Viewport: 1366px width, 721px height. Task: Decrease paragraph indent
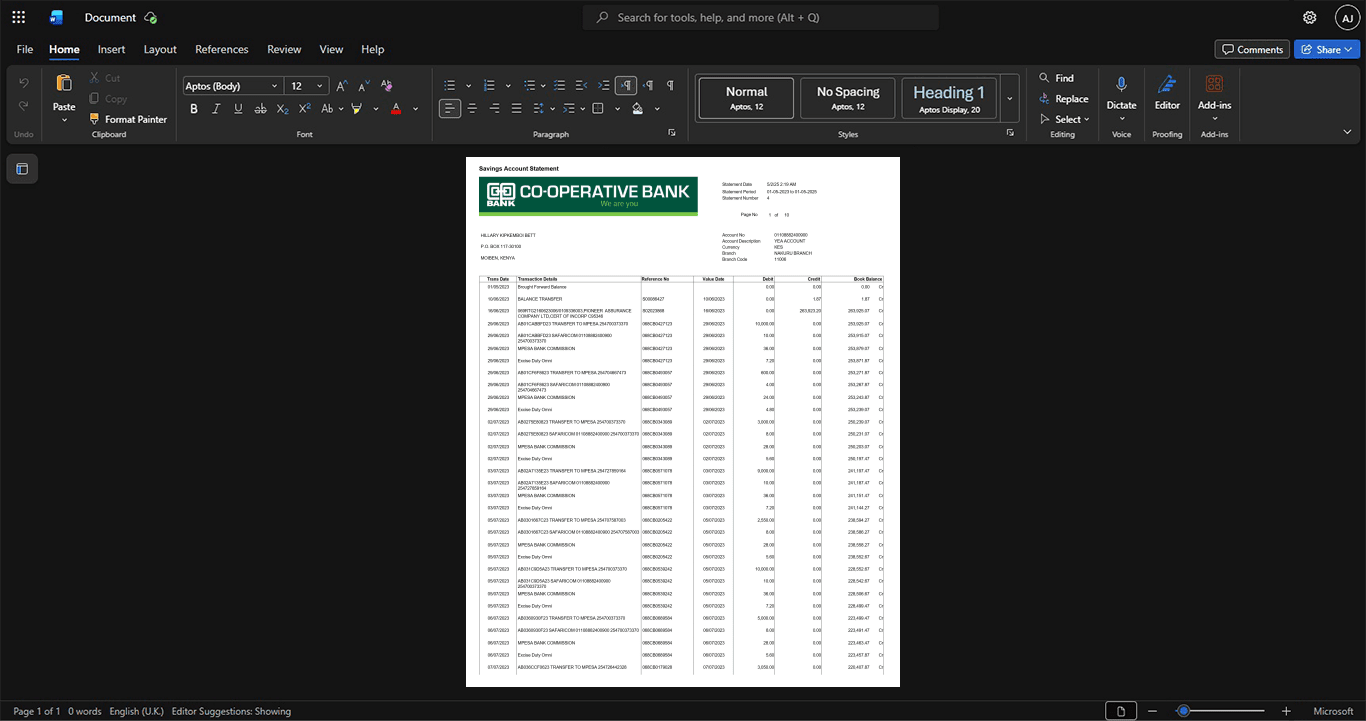coord(582,86)
